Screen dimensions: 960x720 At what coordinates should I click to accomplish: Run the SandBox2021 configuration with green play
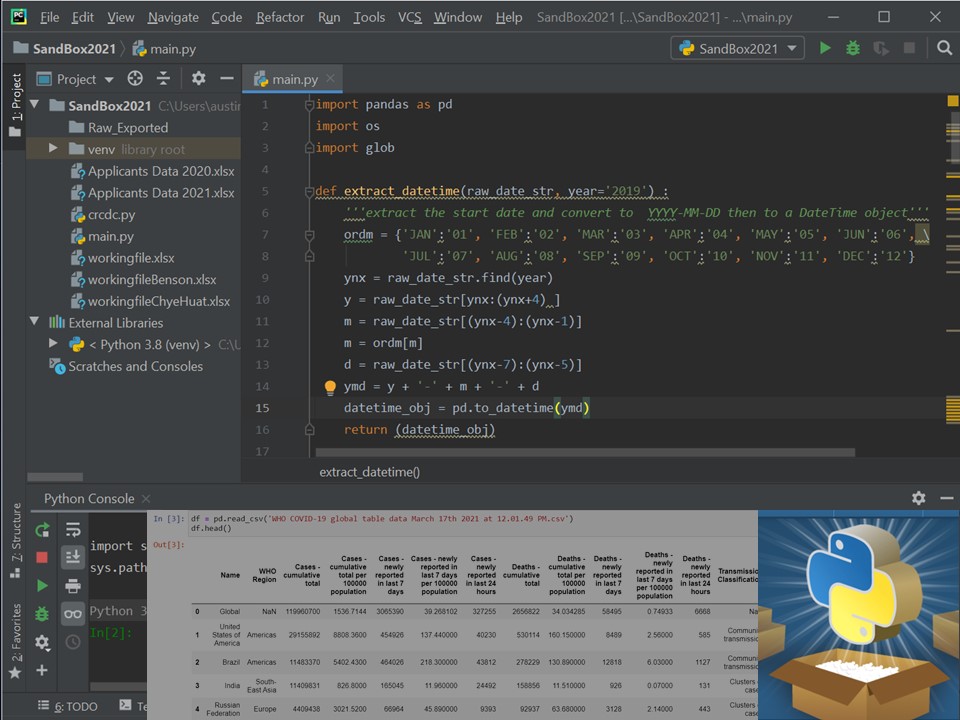pyautogui.click(x=825, y=48)
